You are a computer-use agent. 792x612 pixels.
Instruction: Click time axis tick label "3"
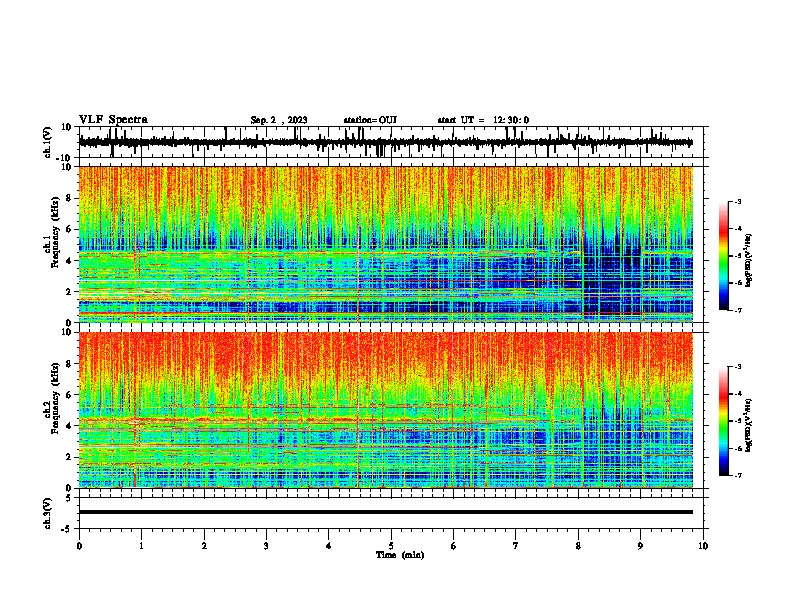pos(266,546)
